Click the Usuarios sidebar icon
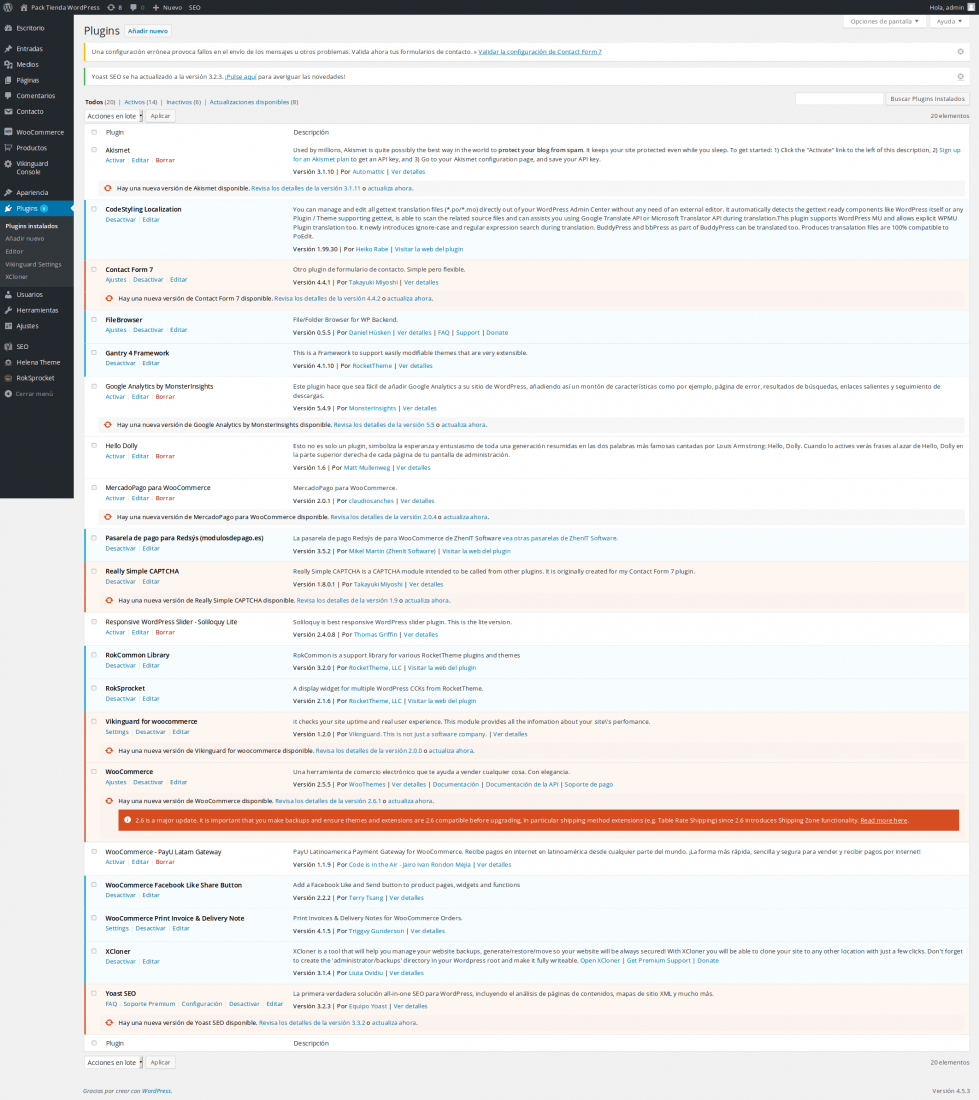Image resolution: width=979 pixels, height=1100 pixels. [x=8, y=295]
